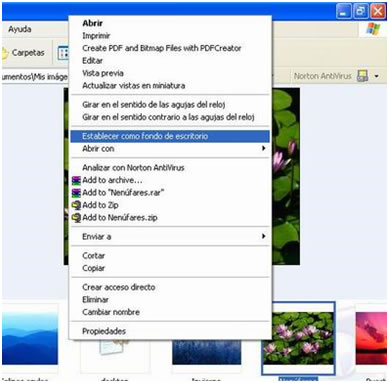Screen dimensions: 389x383
Task: Select the water lilies thumbnail
Action: 298,338
